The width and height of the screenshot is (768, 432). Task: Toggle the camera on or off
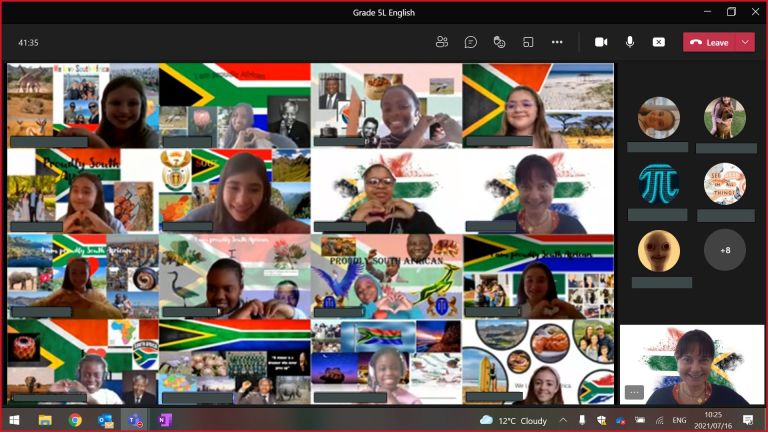601,42
